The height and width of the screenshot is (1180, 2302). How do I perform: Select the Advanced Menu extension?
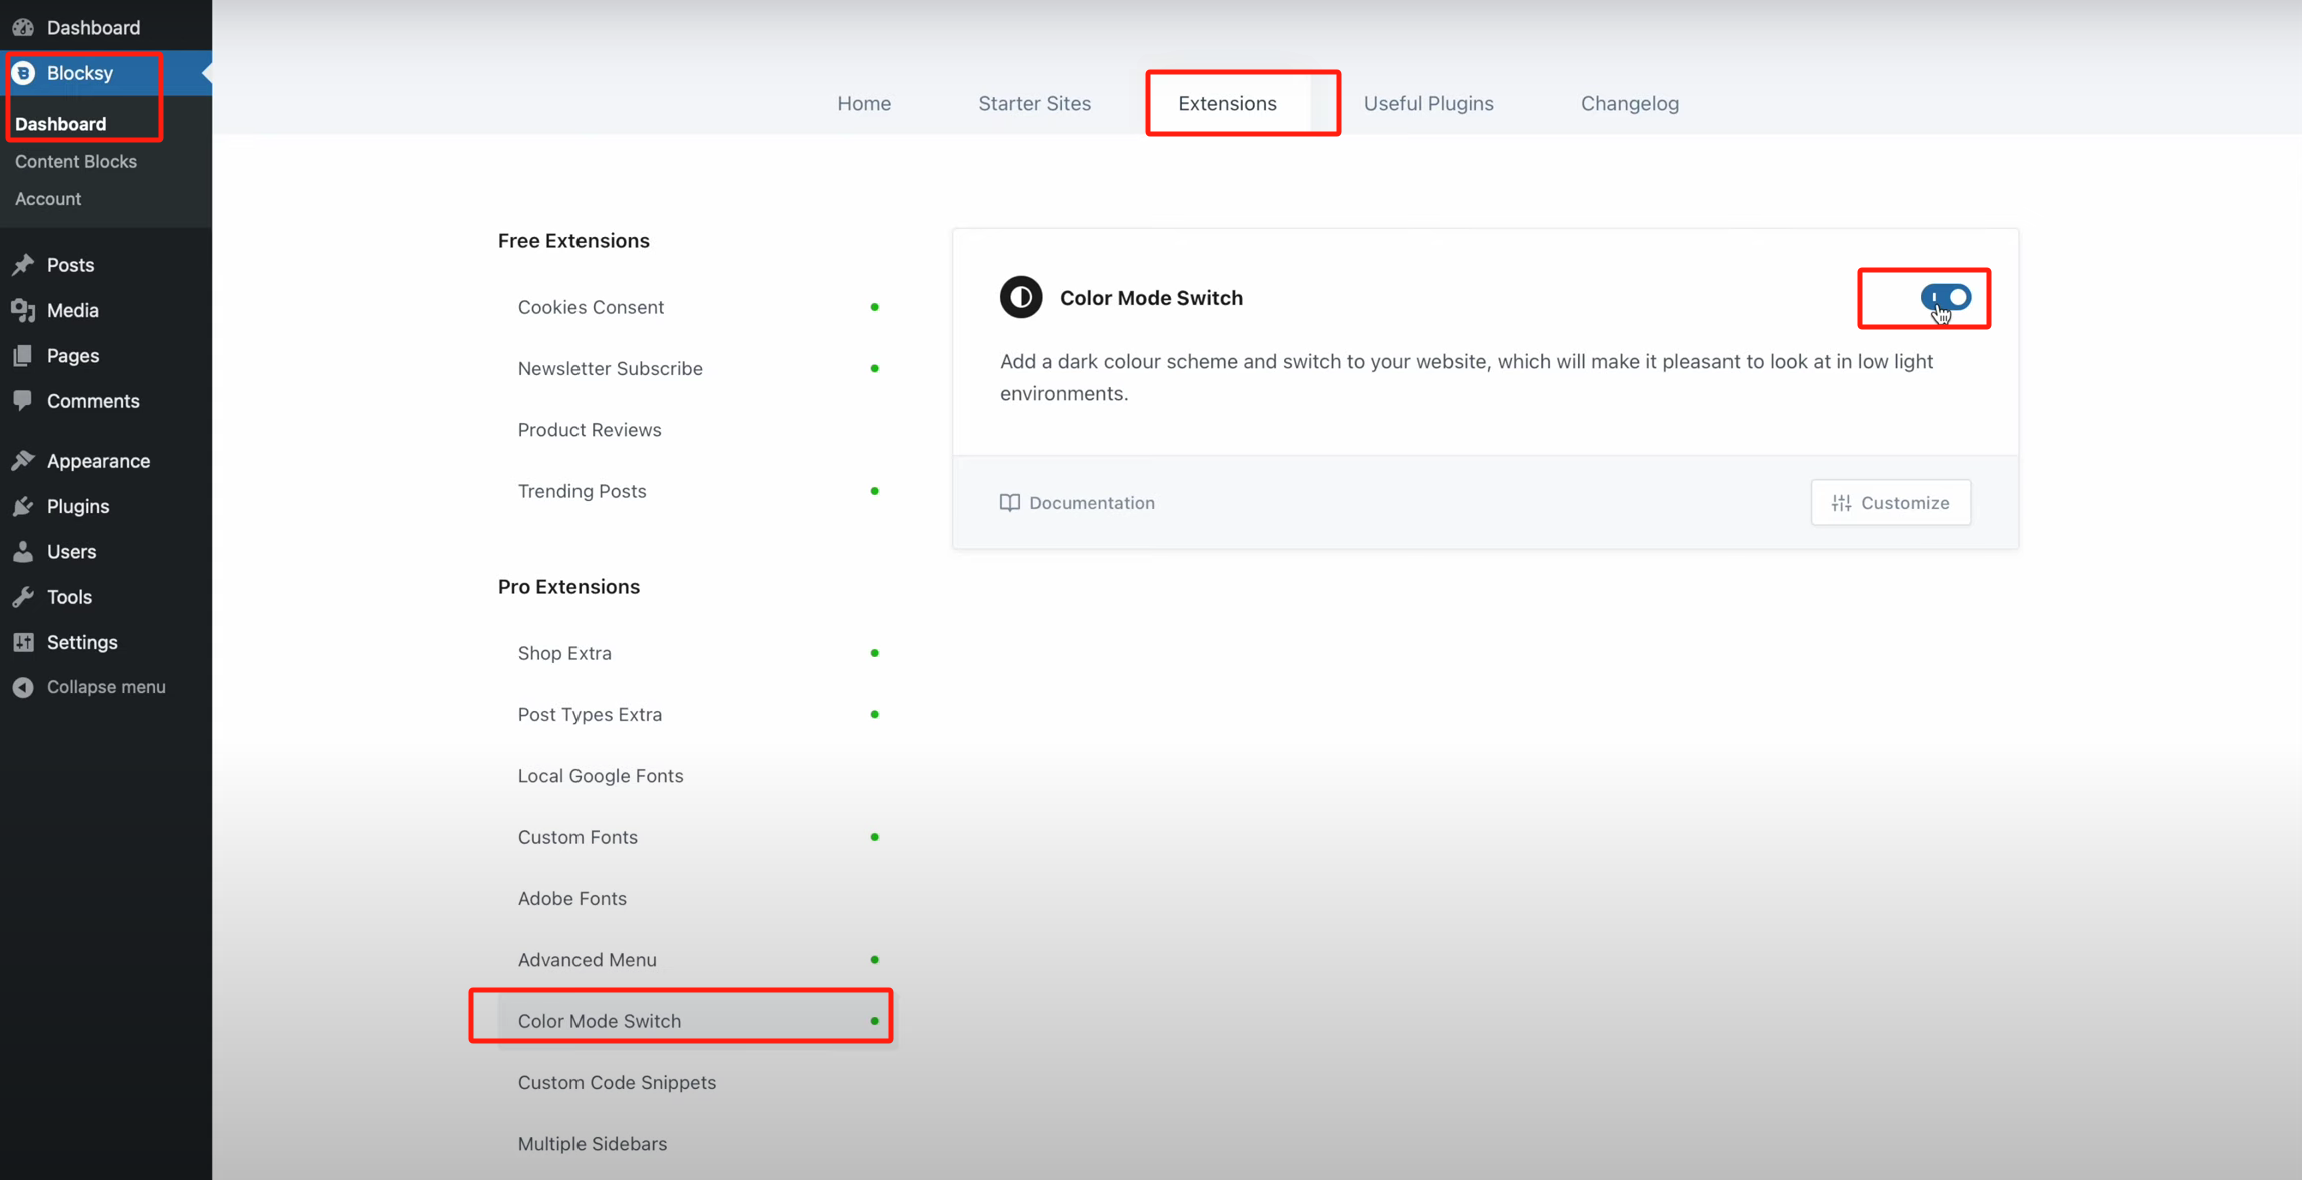(x=587, y=960)
